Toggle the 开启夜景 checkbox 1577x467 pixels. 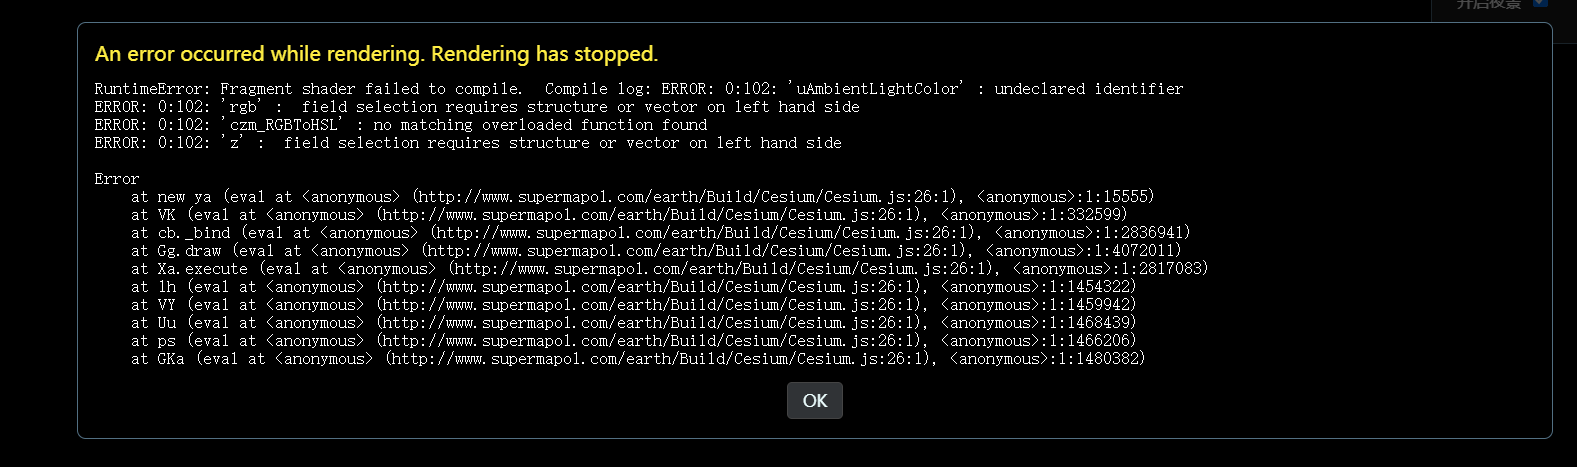[1540, 4]
